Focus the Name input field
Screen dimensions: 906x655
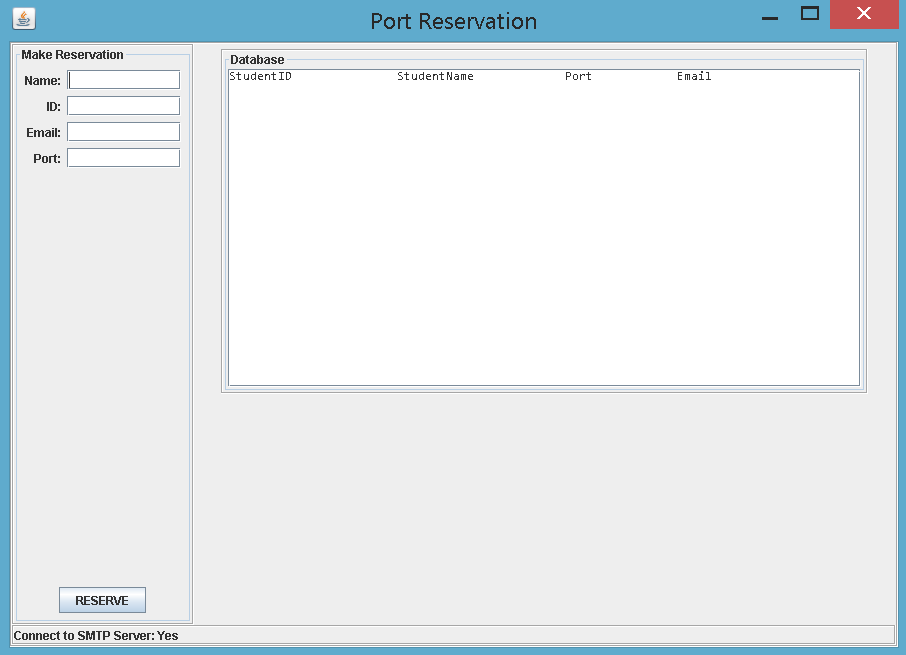(124, 80)
